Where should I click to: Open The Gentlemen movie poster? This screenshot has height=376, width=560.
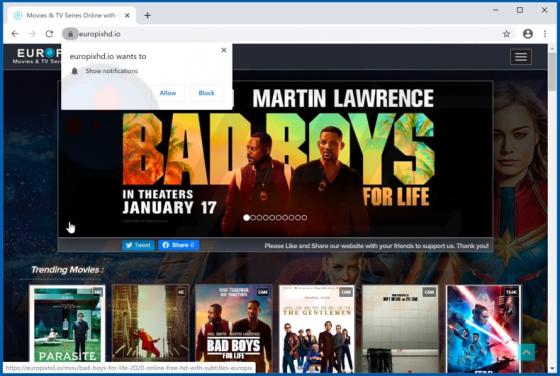(x=317, y=328)
